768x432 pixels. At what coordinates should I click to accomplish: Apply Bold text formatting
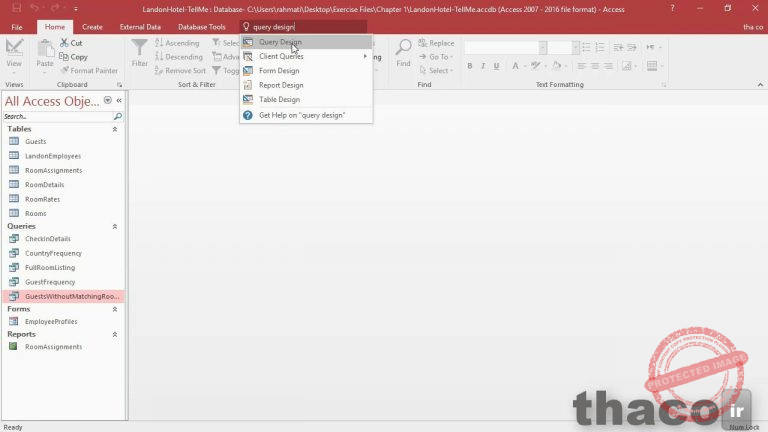tap(470, 66)
